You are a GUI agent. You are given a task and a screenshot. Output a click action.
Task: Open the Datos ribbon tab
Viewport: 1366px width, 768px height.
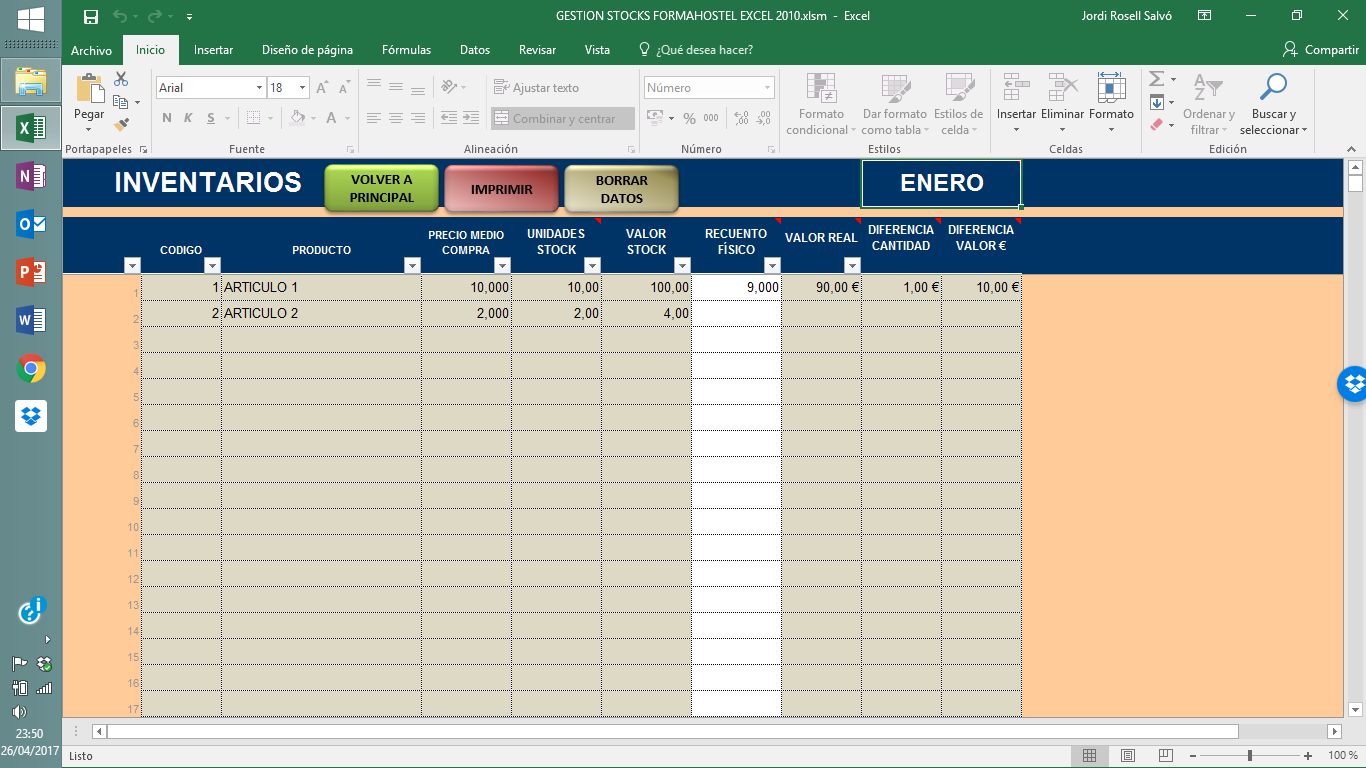(474, 48)
